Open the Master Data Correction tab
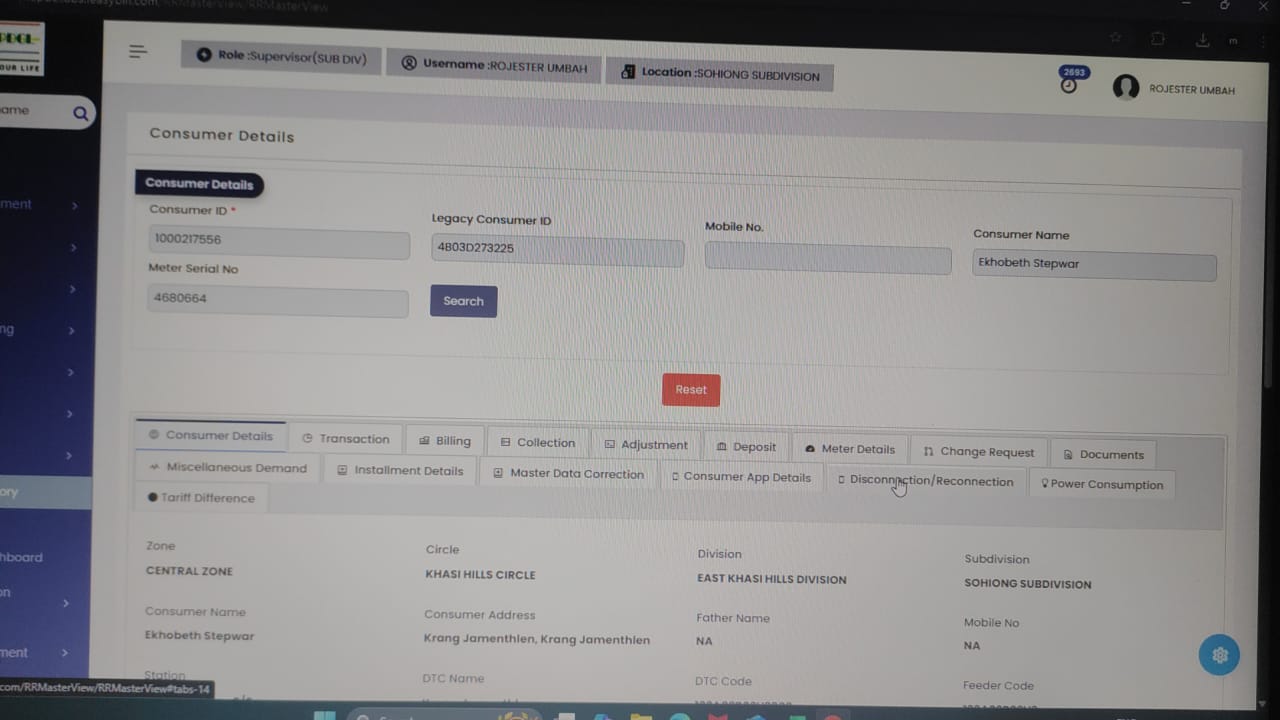This screenshot has height=720, width=1280. point(568,474)
